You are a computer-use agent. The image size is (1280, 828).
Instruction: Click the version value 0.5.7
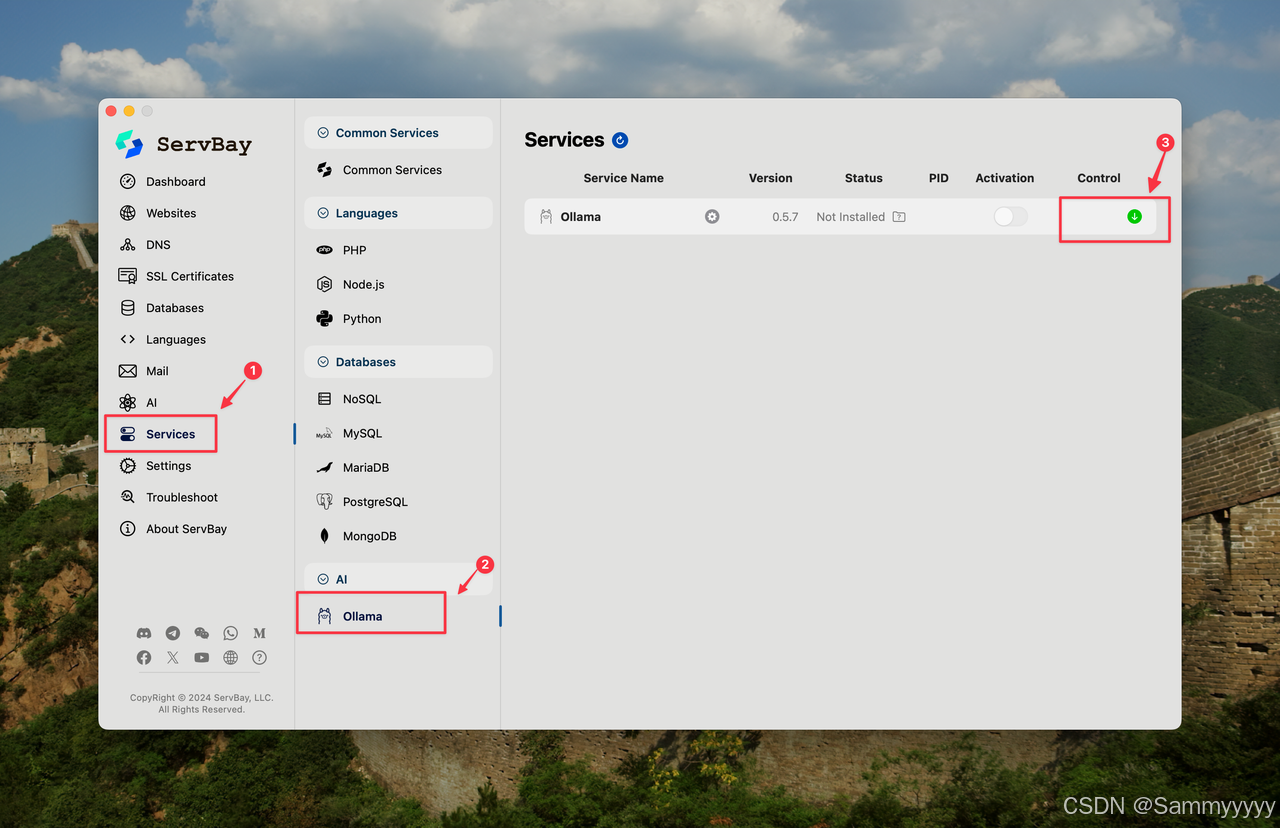(x=785, y=217)
